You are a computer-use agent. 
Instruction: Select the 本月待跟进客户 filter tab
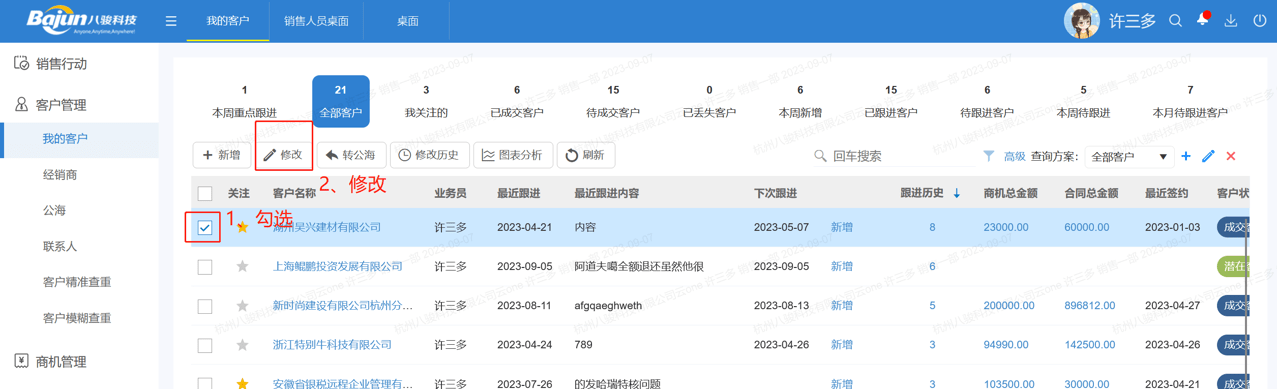coord(1190,102)
